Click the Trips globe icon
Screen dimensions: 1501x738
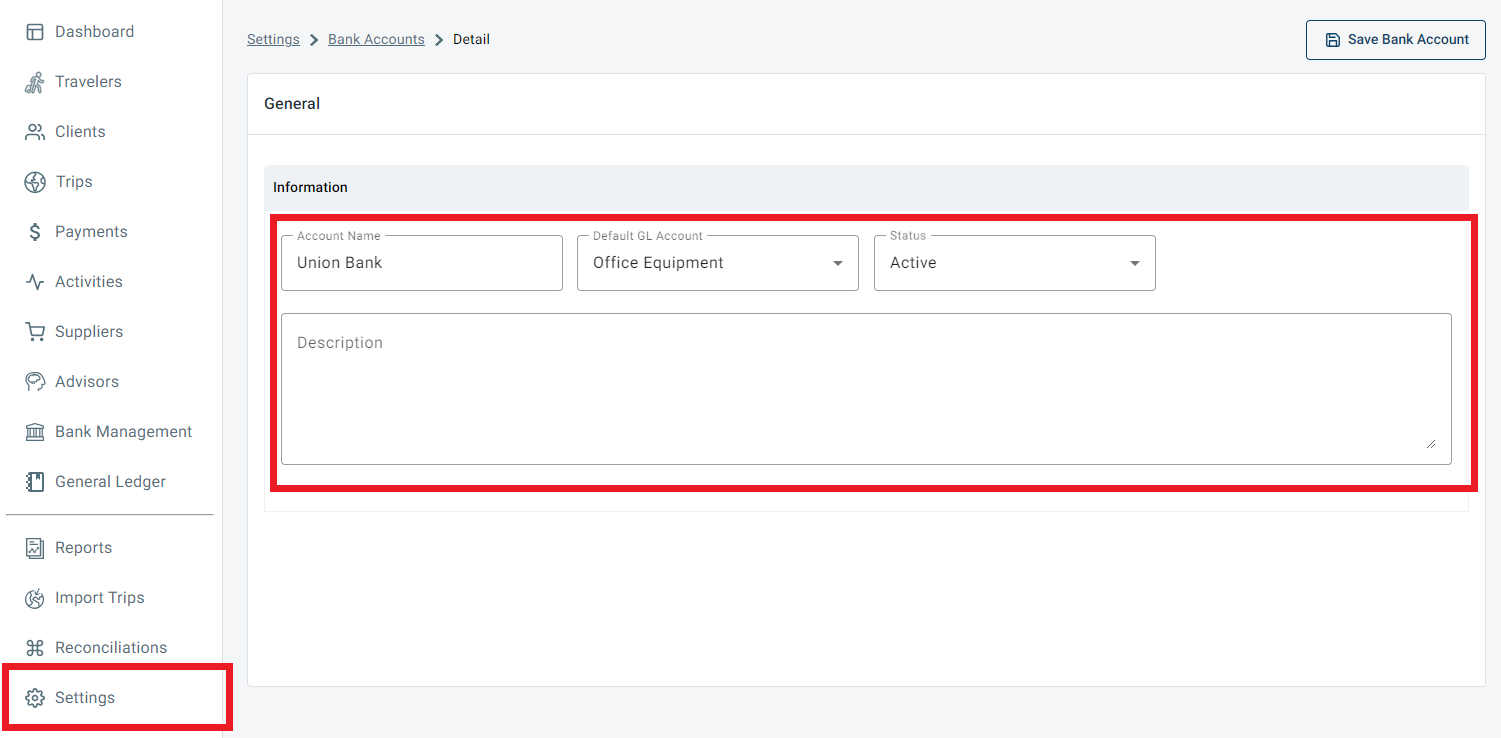35,182
